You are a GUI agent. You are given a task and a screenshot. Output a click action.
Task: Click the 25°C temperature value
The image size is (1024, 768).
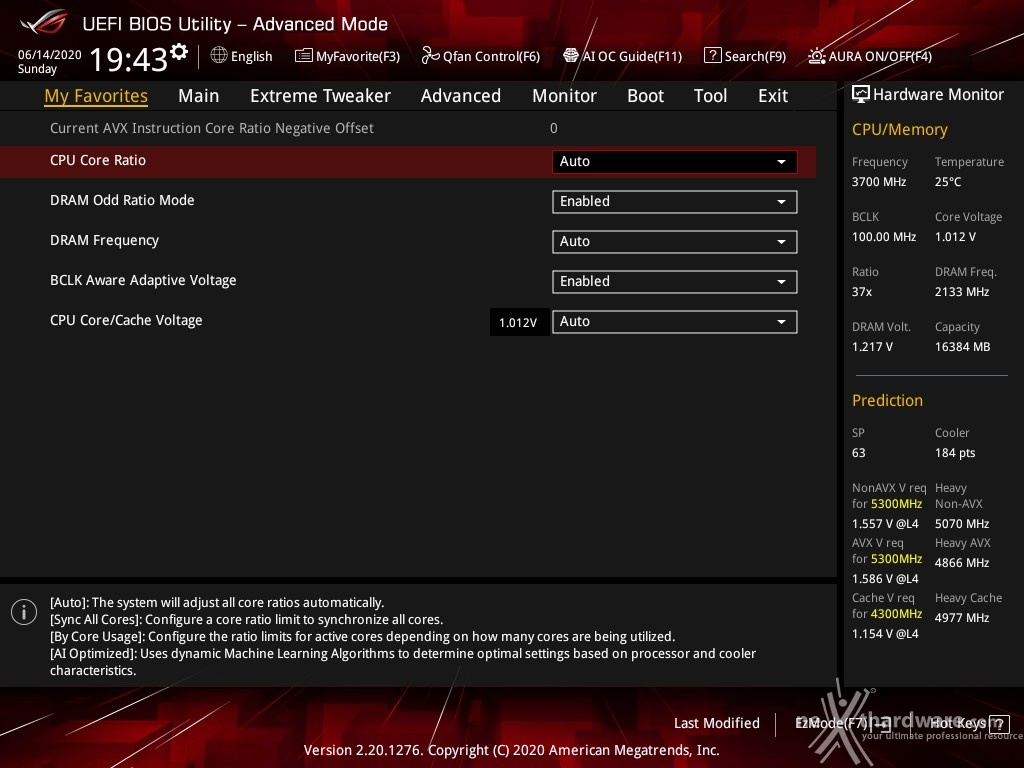click(948, 182)
